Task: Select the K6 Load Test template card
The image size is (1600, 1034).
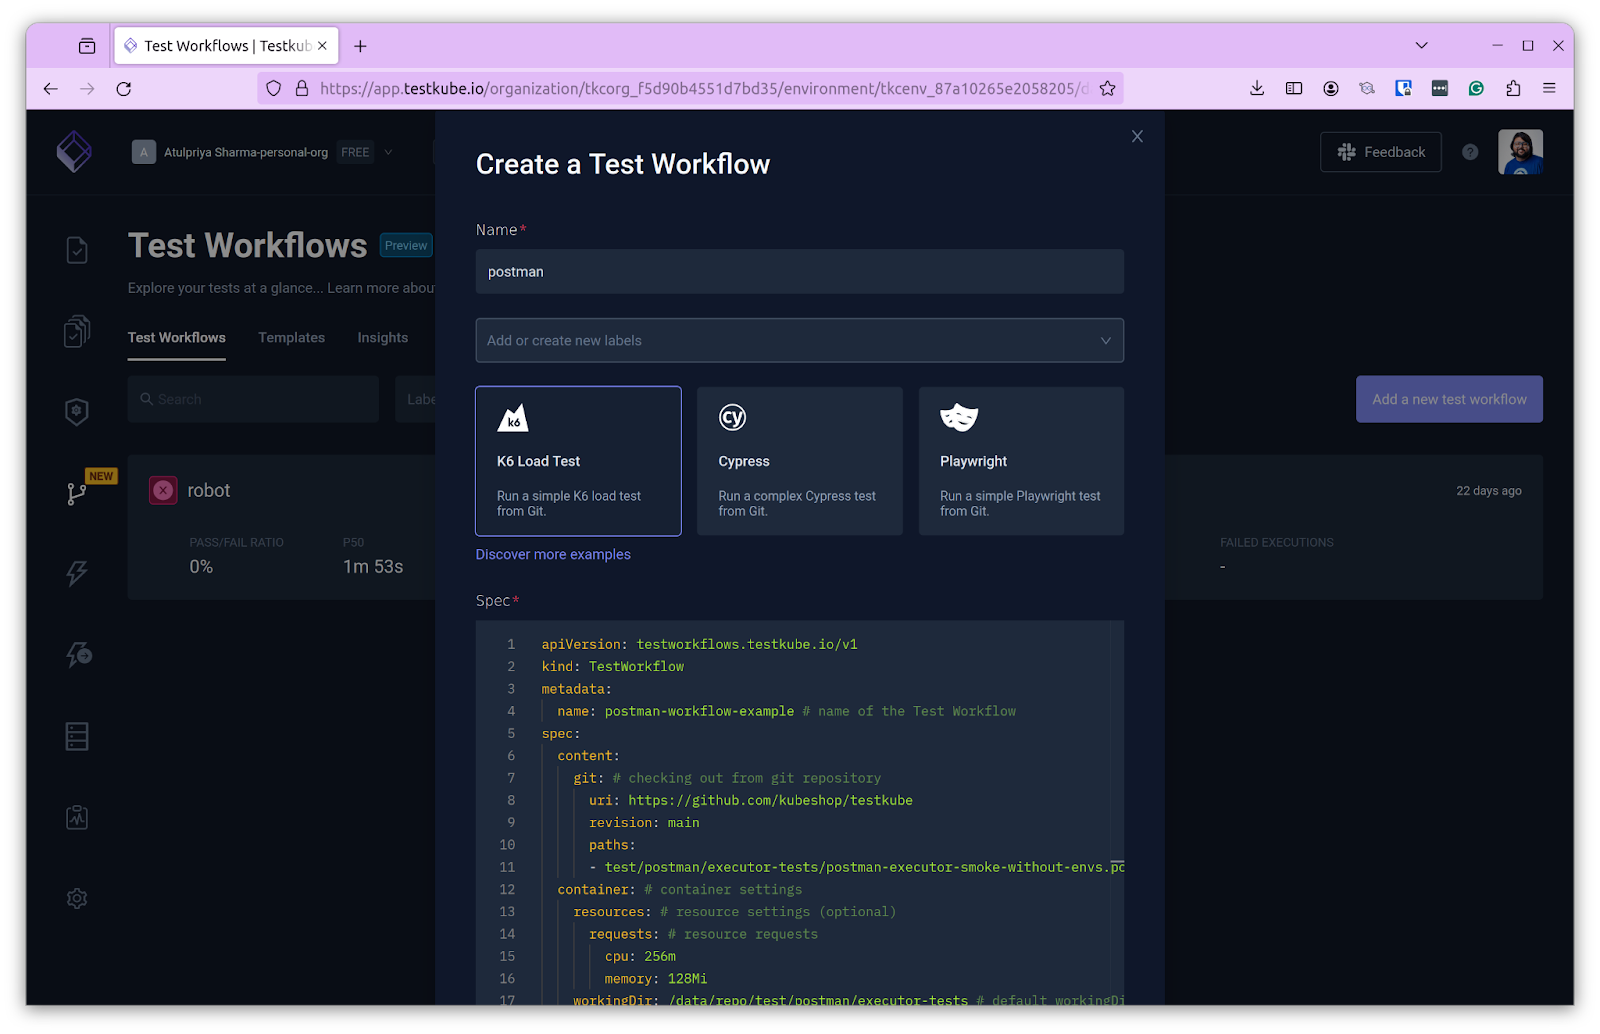Action: [x=578, y=461]
